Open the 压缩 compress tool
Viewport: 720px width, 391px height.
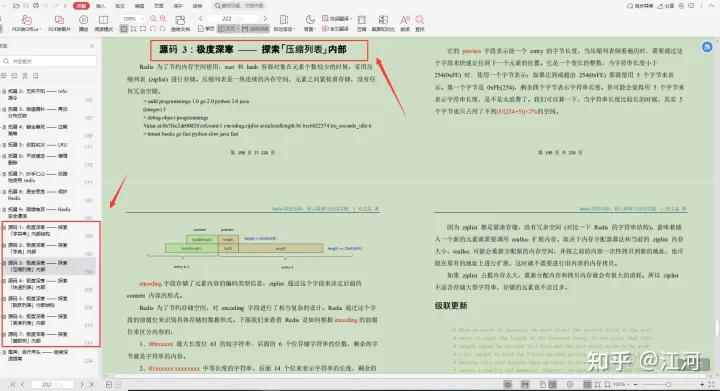pos(362,23)
